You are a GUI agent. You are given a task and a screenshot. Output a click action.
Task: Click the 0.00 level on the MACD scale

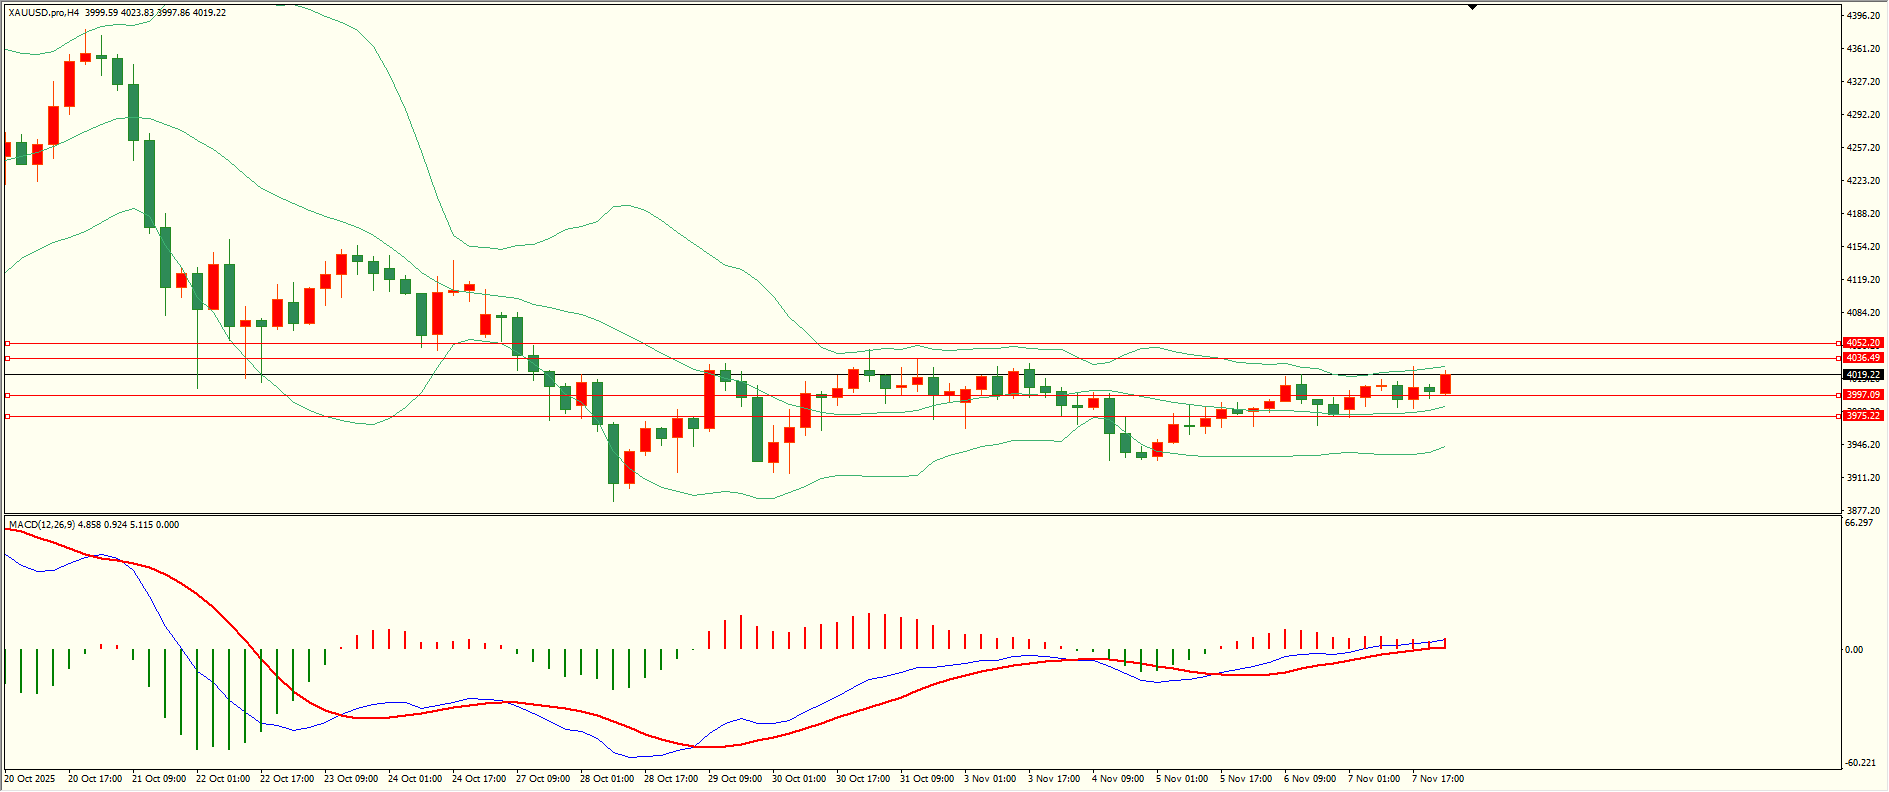tap(1853, 650)
